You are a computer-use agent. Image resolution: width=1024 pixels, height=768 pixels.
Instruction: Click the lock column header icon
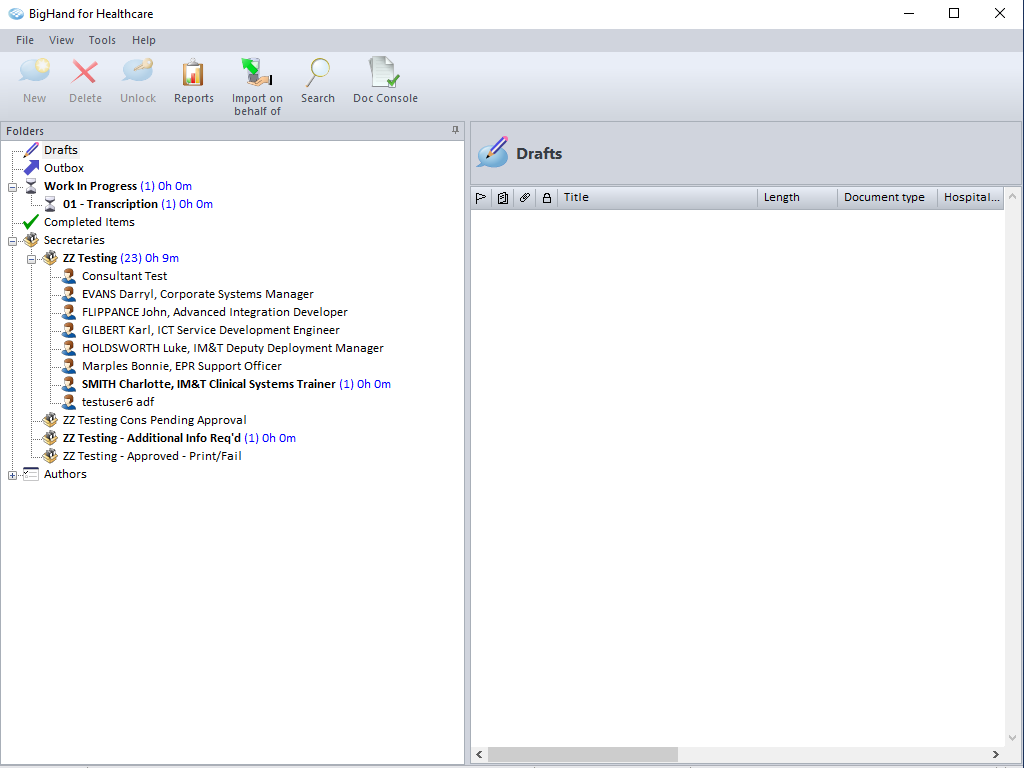coord(547,198)
